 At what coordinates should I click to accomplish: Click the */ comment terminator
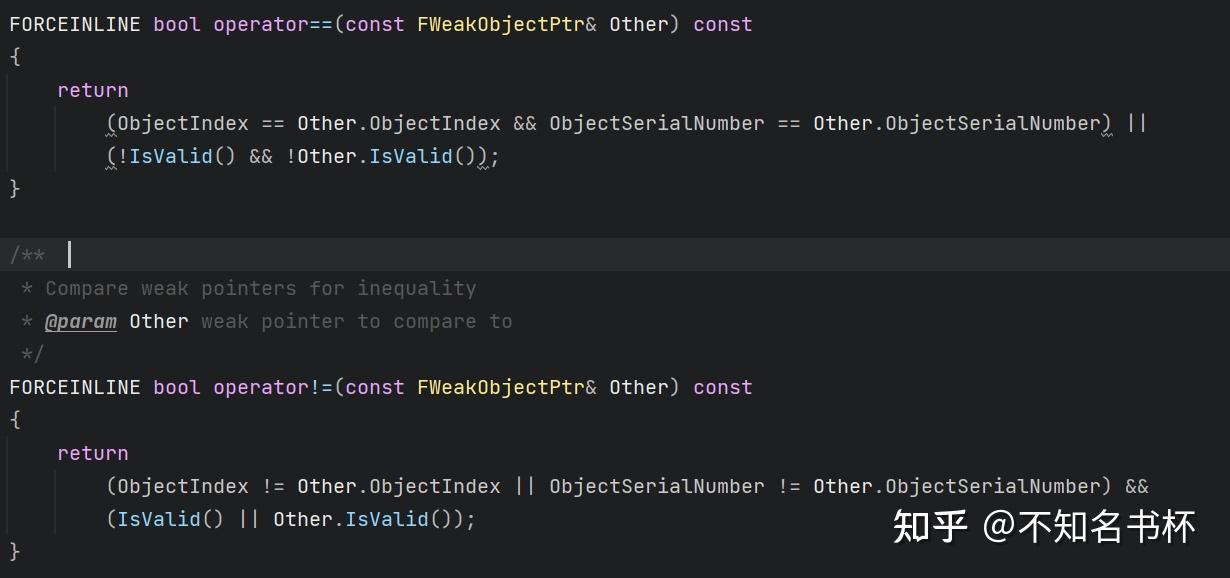(33, 354)
